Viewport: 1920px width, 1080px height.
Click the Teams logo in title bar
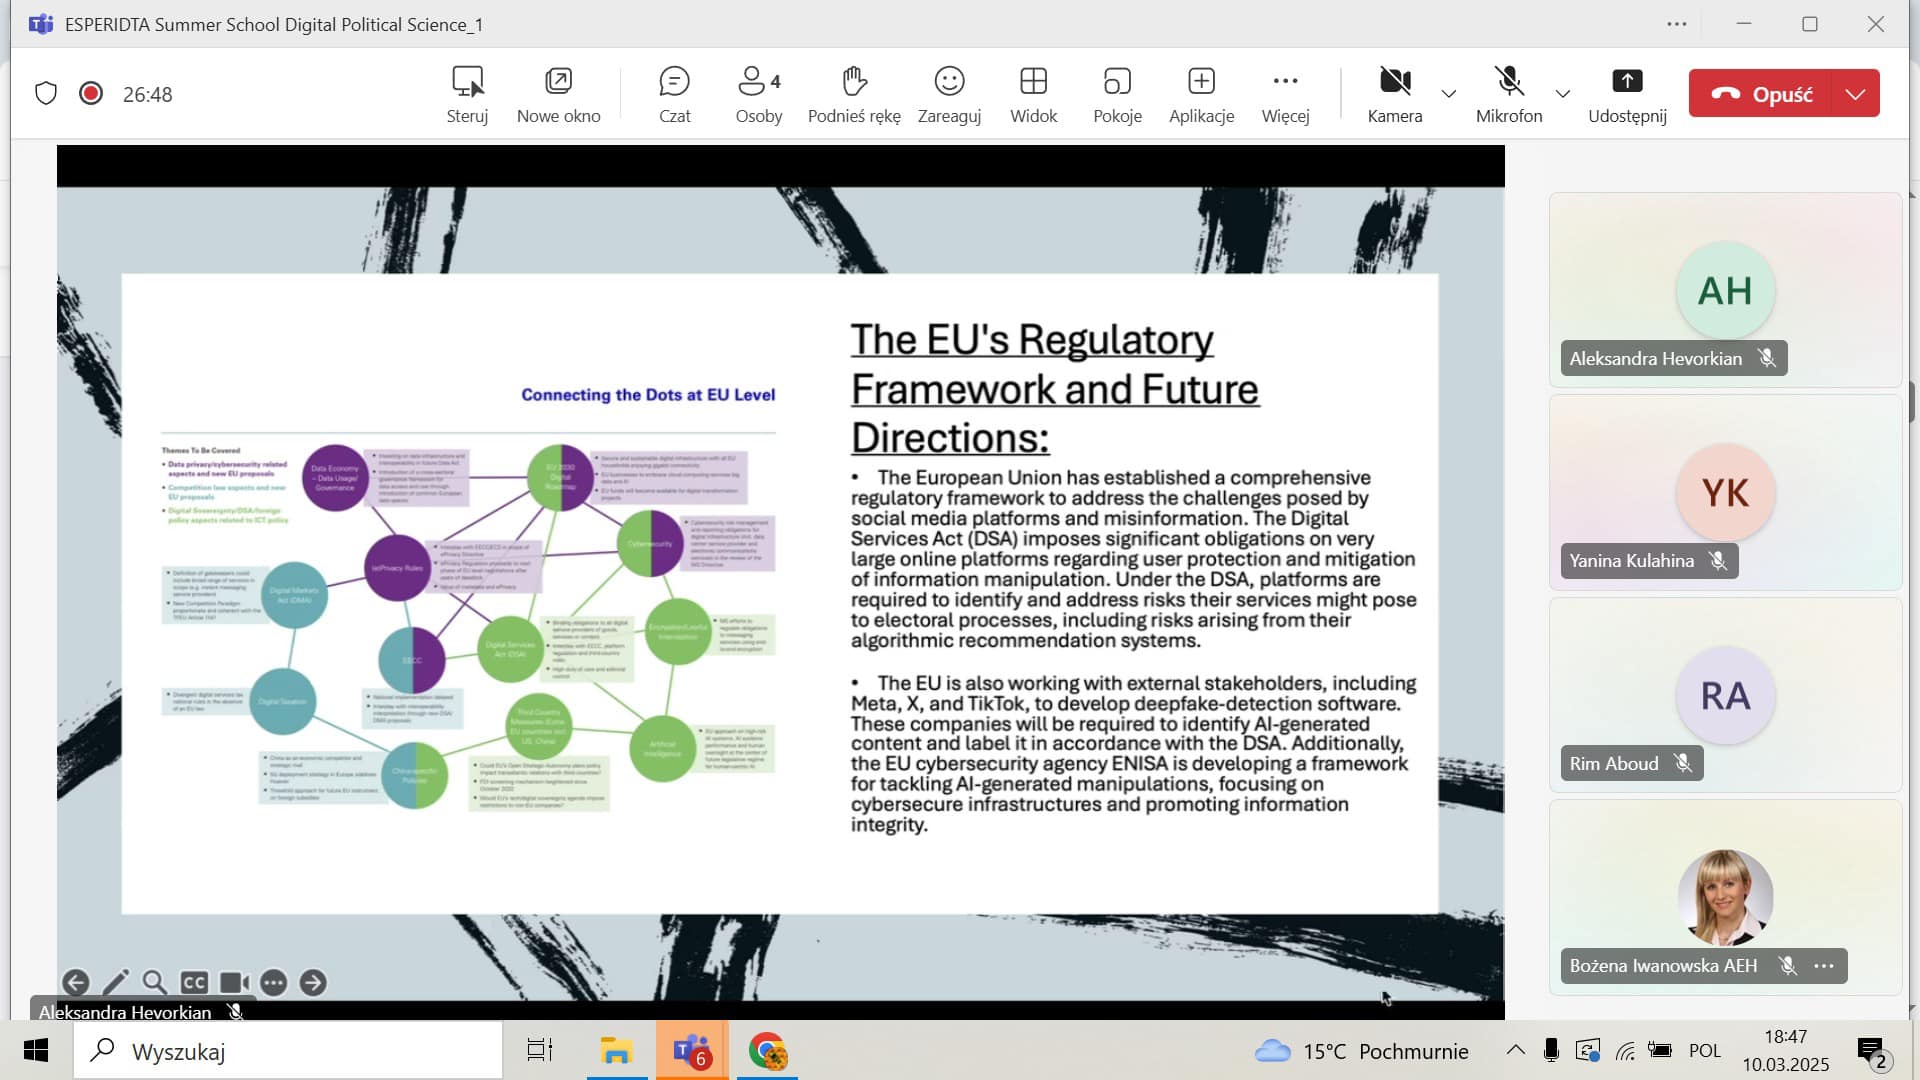[41, 24]
